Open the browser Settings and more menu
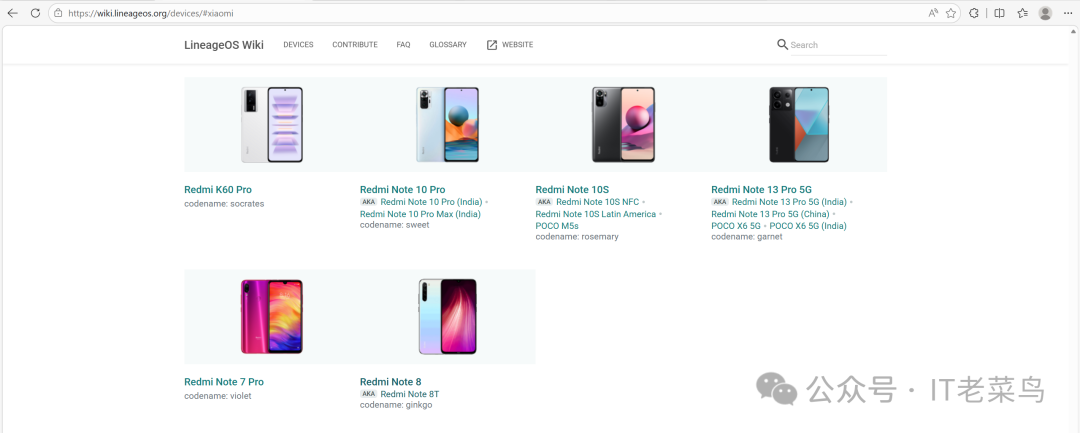1080x433 pixels. pyautogui.click(x=1068, y=13)
